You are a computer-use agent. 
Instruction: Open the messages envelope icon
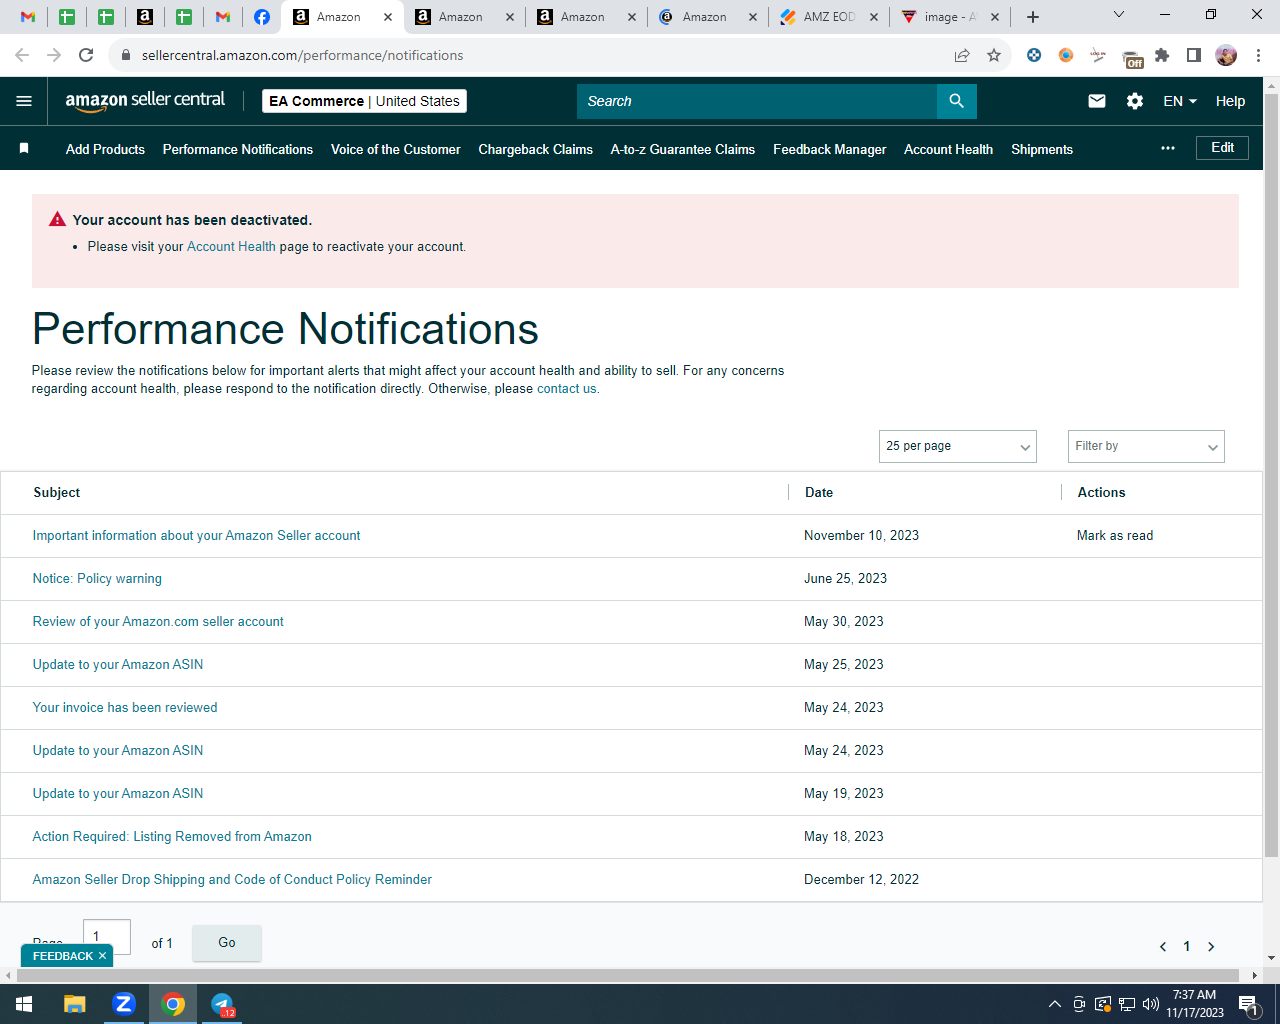click(1097, 101)
